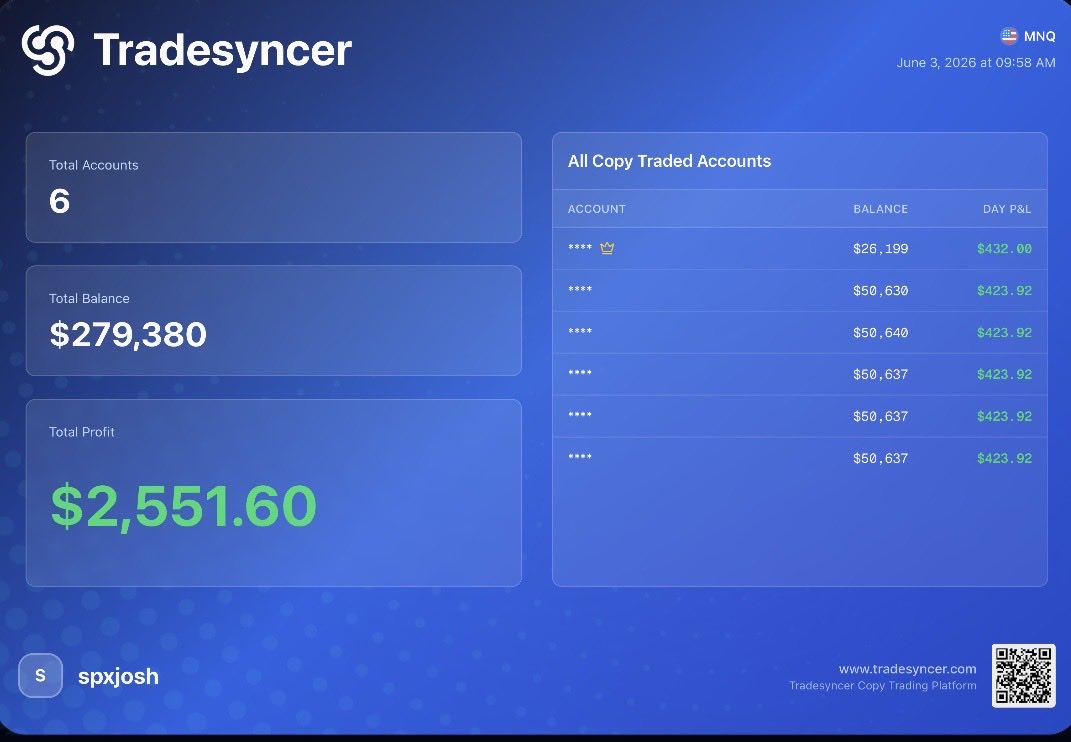Screen dimensions: 1071x742
Task: Click the MNQ symbol label
Action: pyautogui.click(x=1040, y=36)
